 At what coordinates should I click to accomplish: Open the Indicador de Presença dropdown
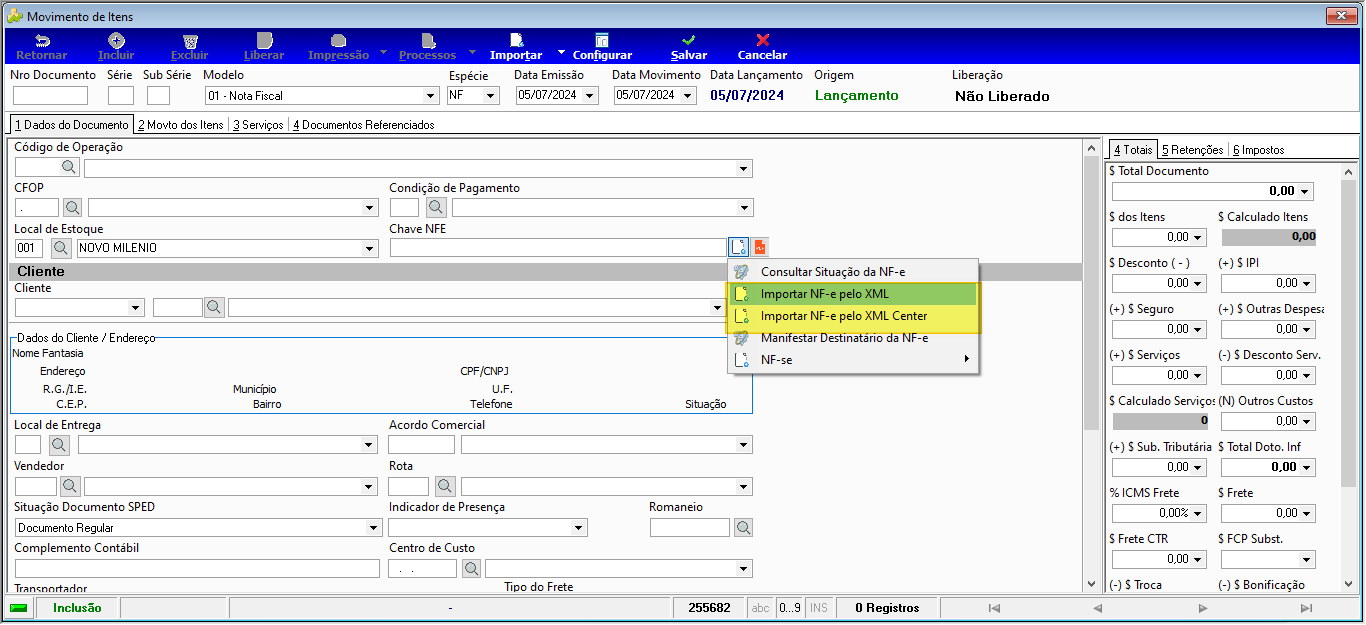578,527
